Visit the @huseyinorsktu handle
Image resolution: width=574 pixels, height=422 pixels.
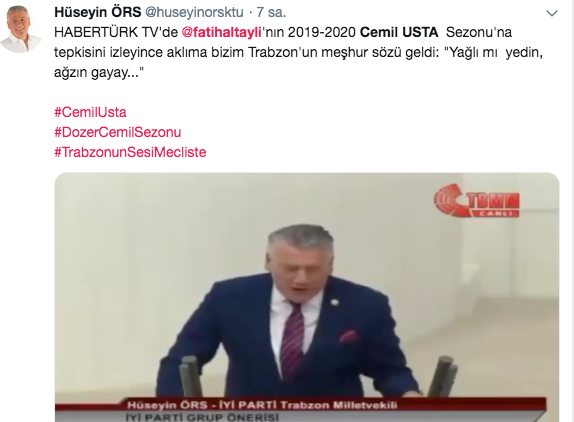click(x=194, y=12)
